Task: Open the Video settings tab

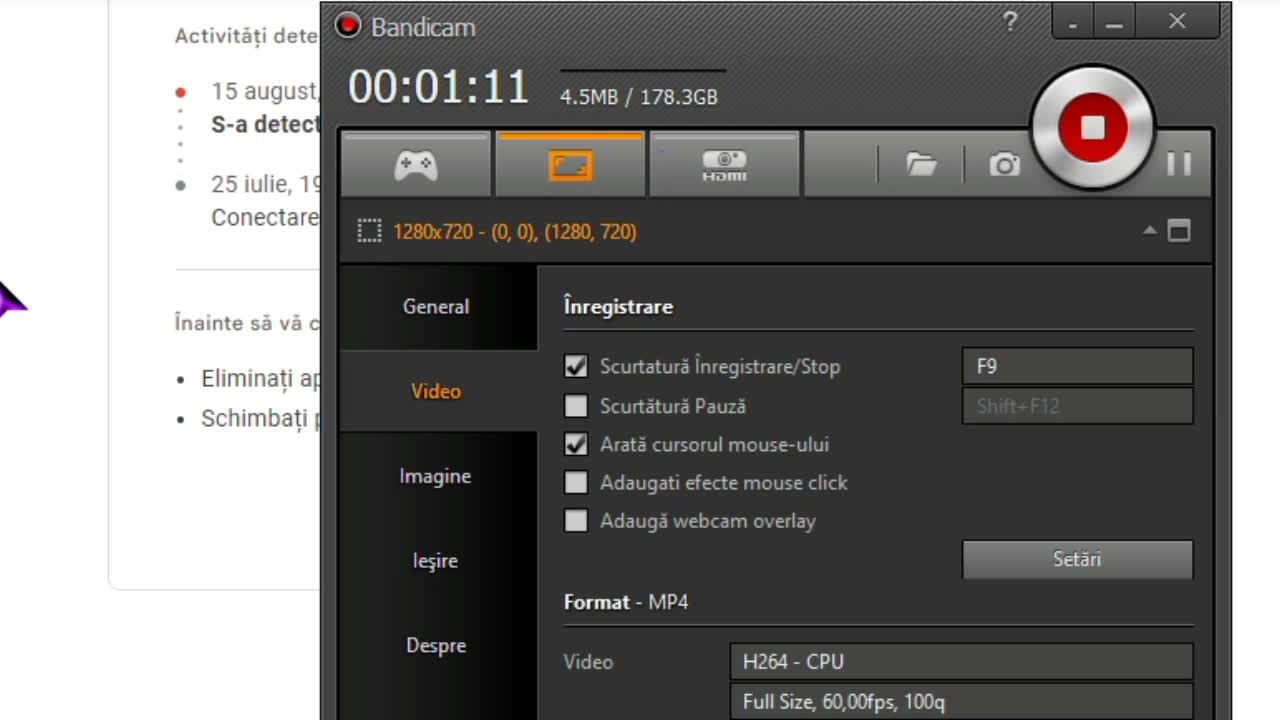Action: pos(436,391)
